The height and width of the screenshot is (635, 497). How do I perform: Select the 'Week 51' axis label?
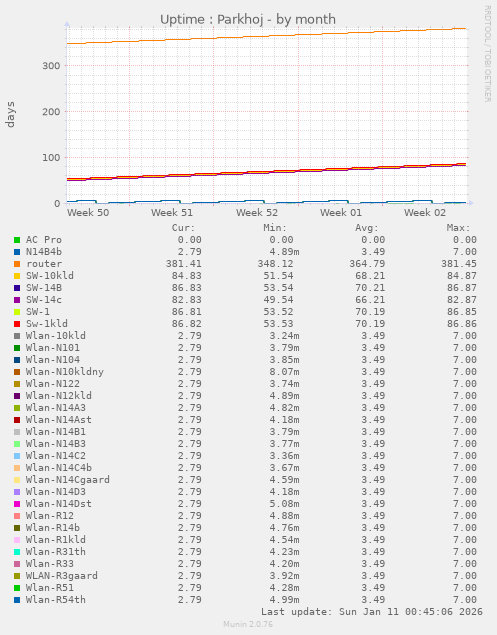tap(172, 213)
